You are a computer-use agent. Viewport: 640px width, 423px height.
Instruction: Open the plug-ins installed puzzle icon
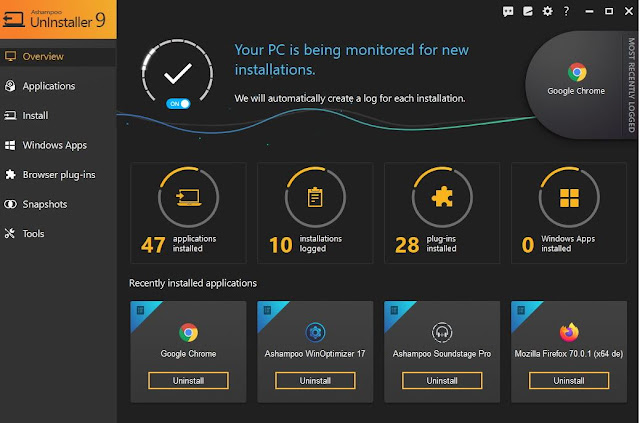(442, 197)
